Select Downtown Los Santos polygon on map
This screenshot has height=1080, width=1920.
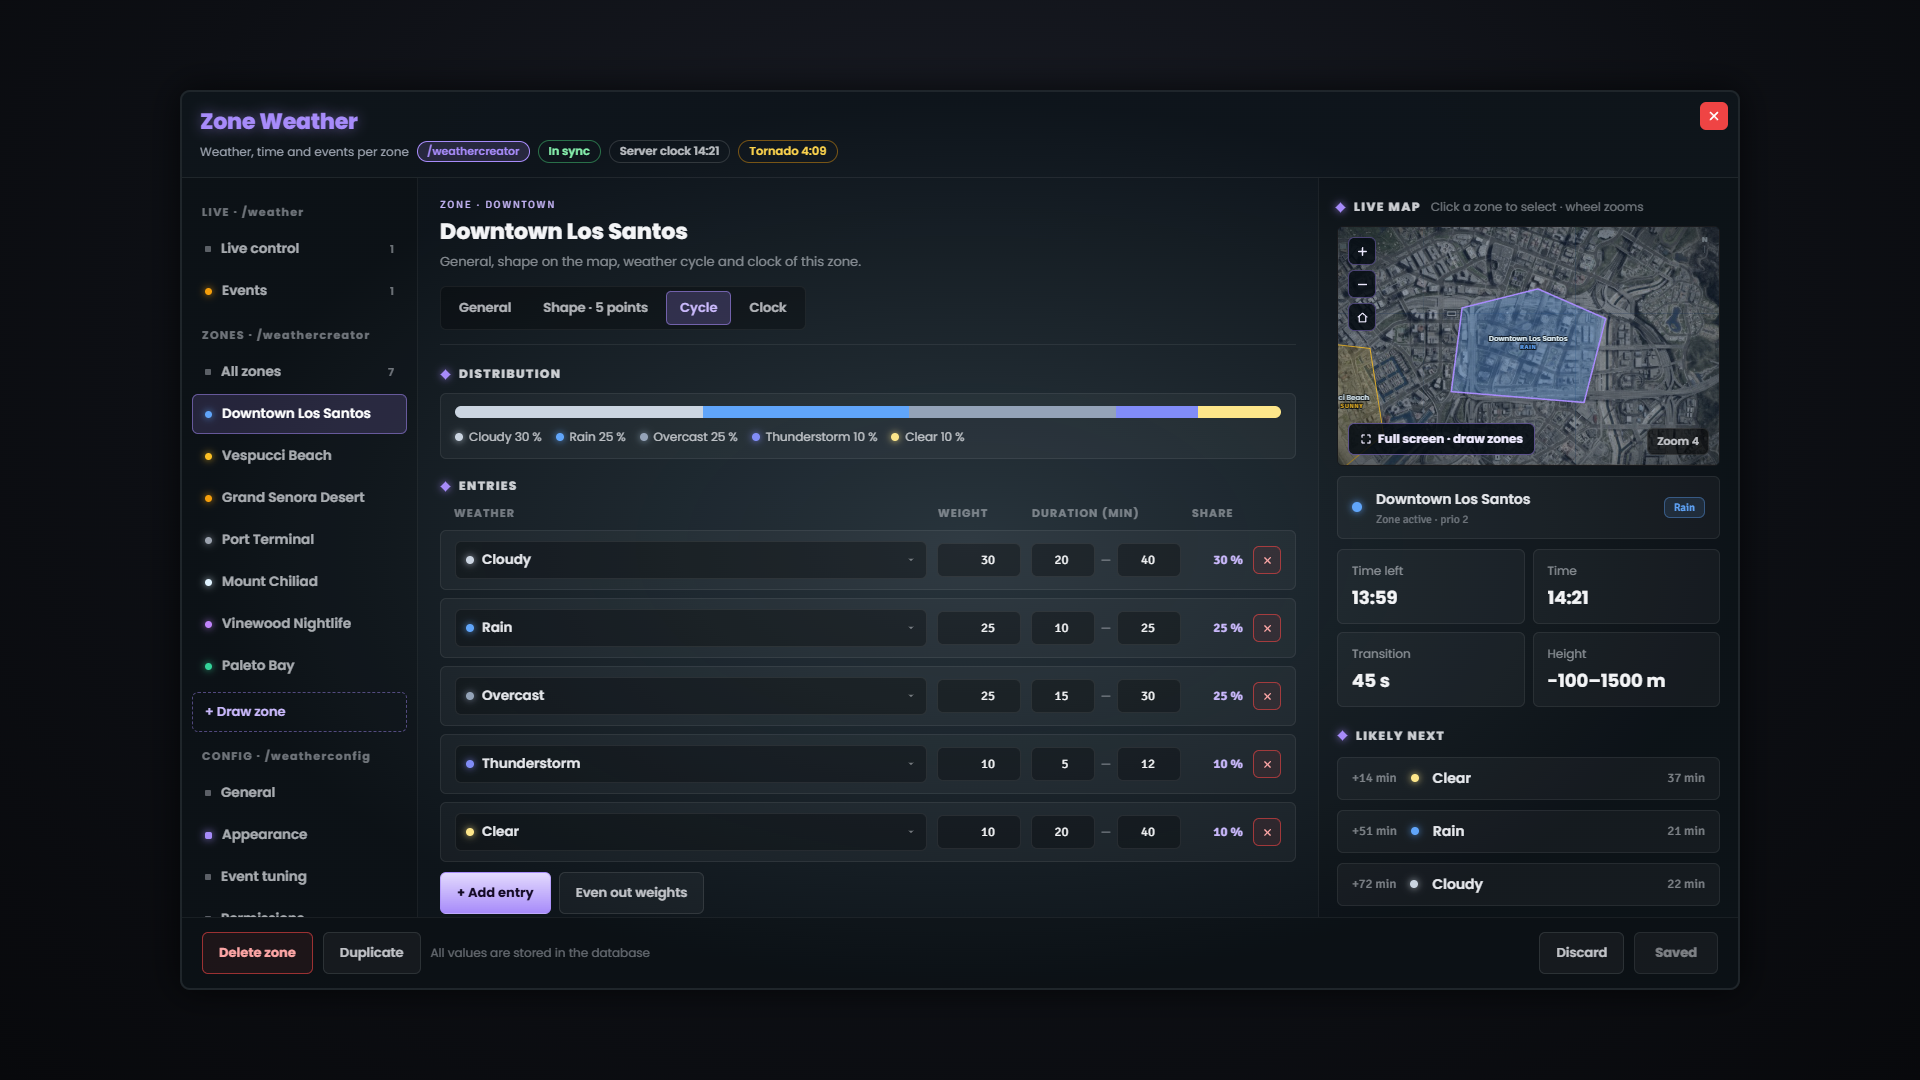(1528, 345)
